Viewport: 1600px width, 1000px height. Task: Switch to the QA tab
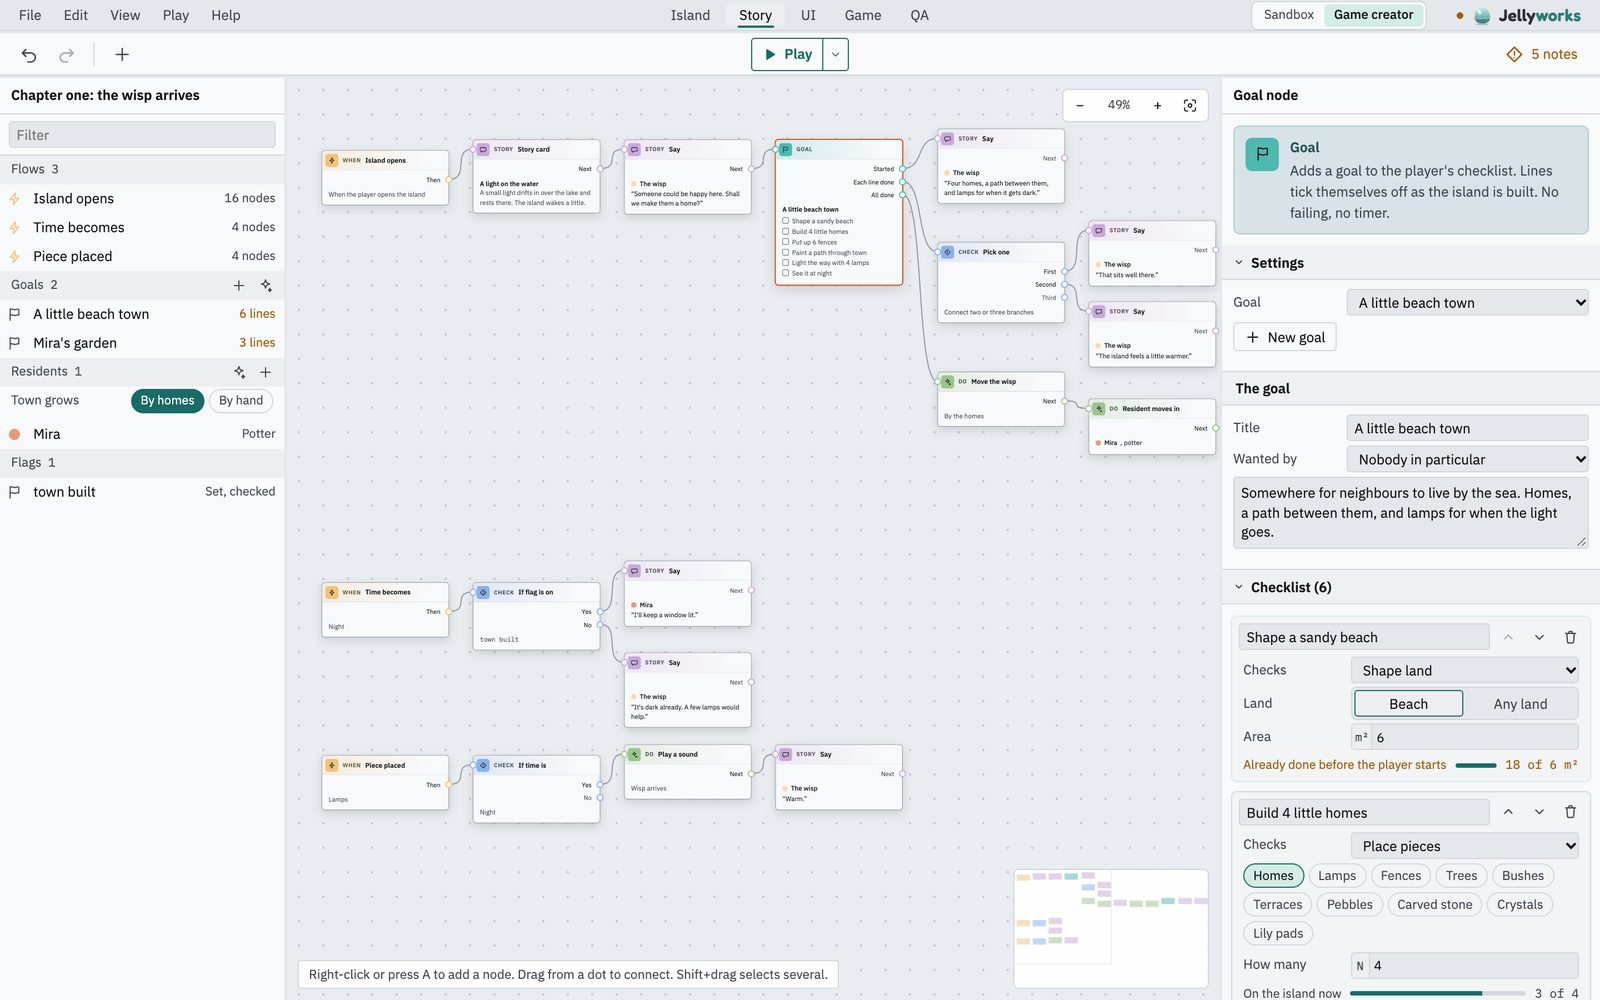(919, 15)
